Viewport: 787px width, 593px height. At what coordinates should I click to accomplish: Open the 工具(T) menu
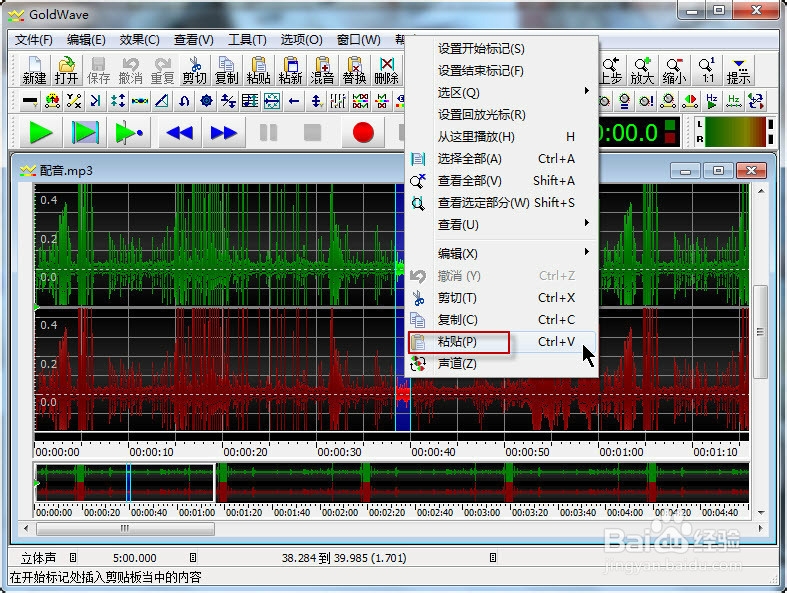(247, 40)
